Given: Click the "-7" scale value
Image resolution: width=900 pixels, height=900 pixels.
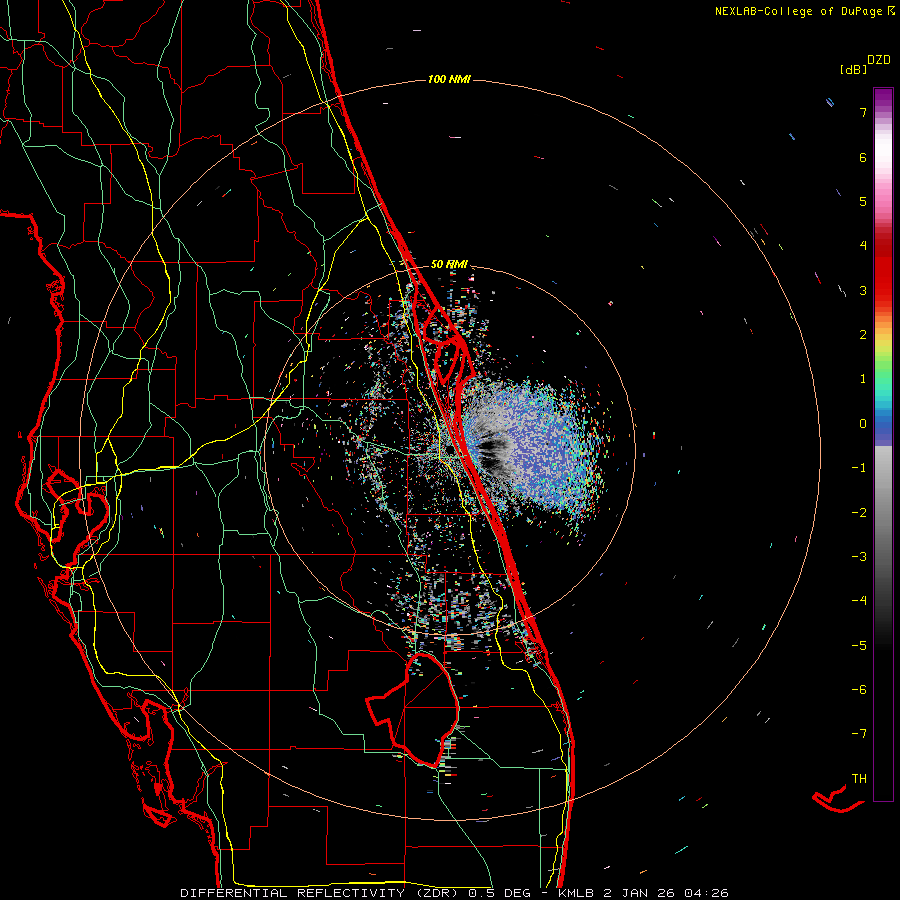Looking at the screenshot, I should point(859,734).
